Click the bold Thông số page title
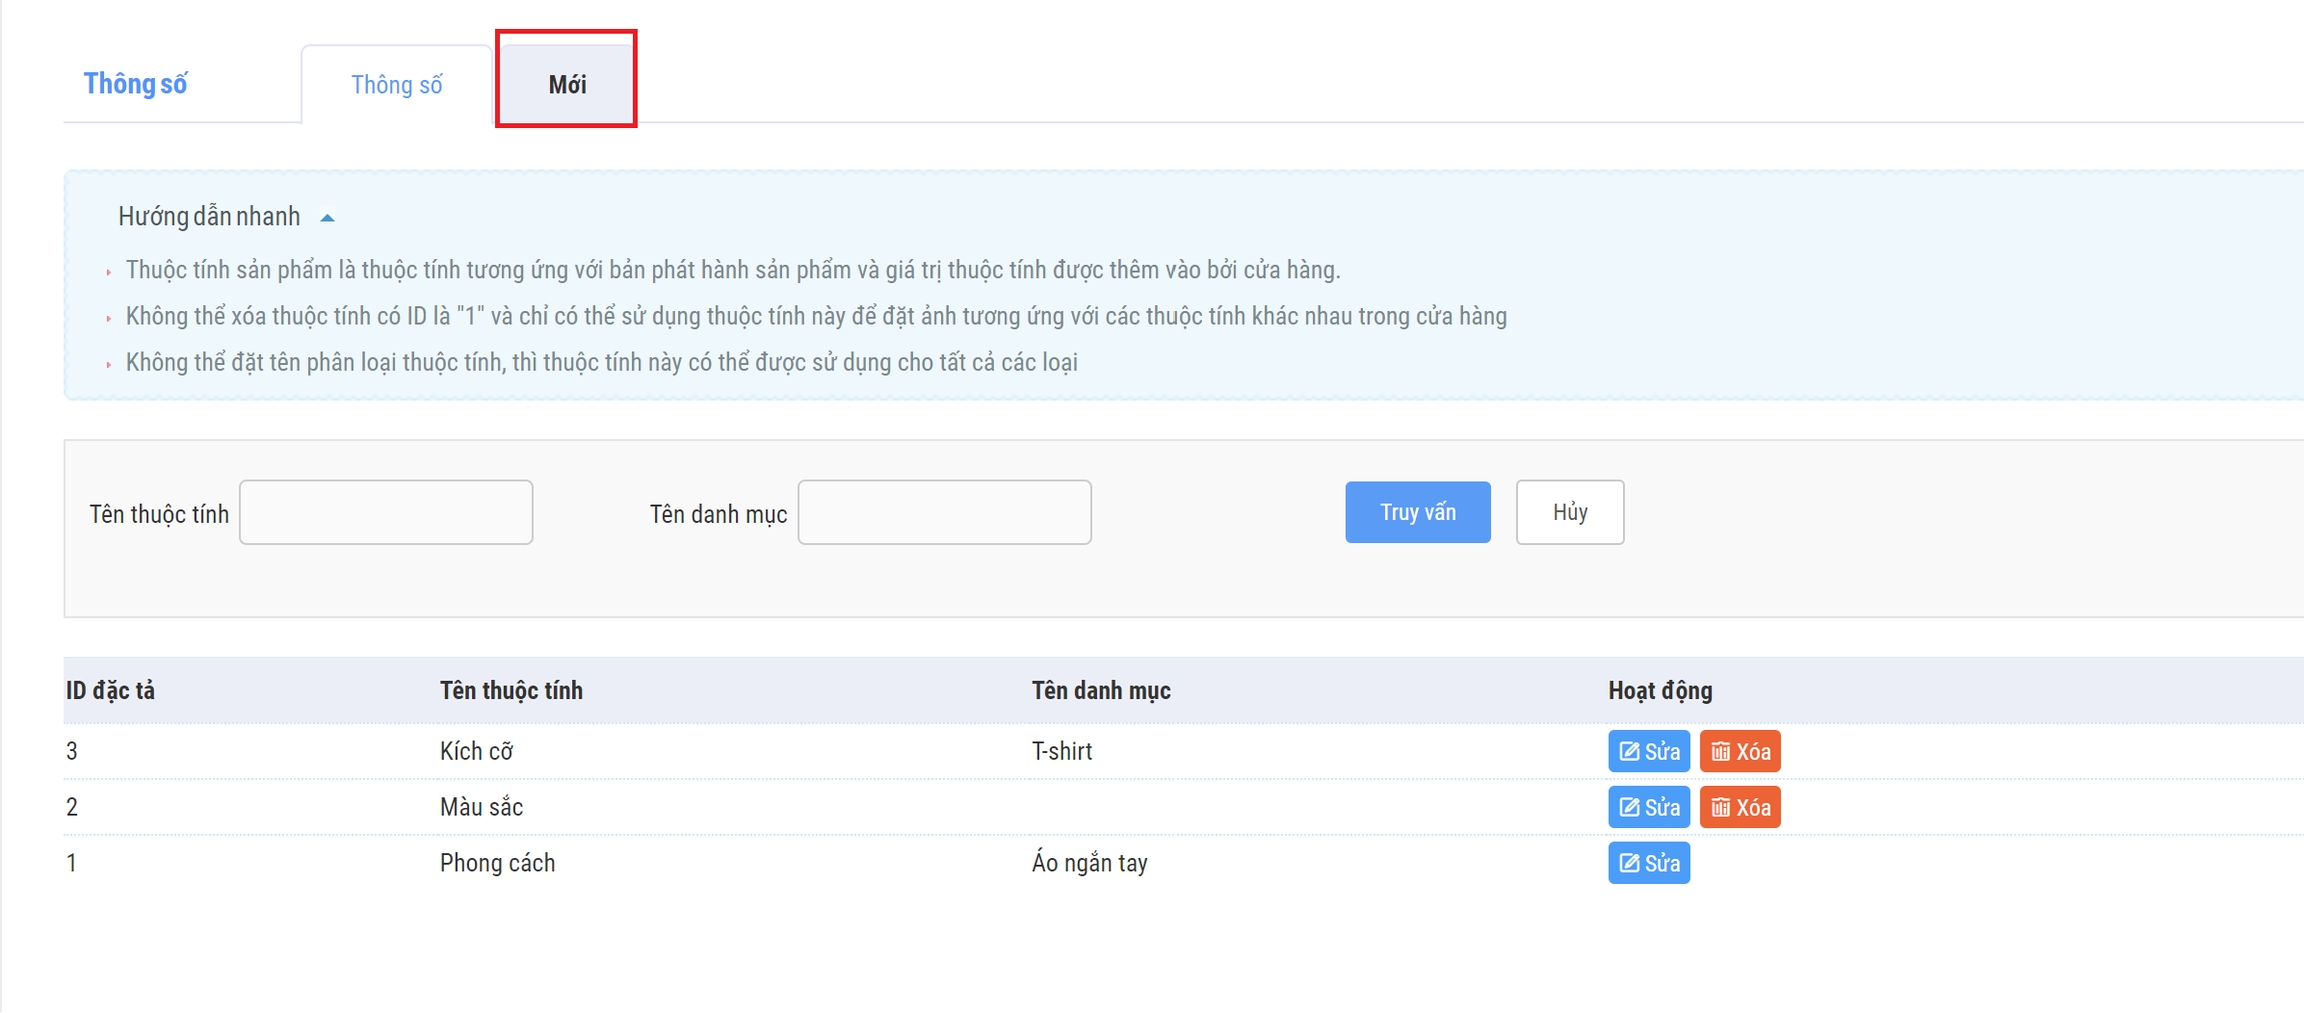 135,84
